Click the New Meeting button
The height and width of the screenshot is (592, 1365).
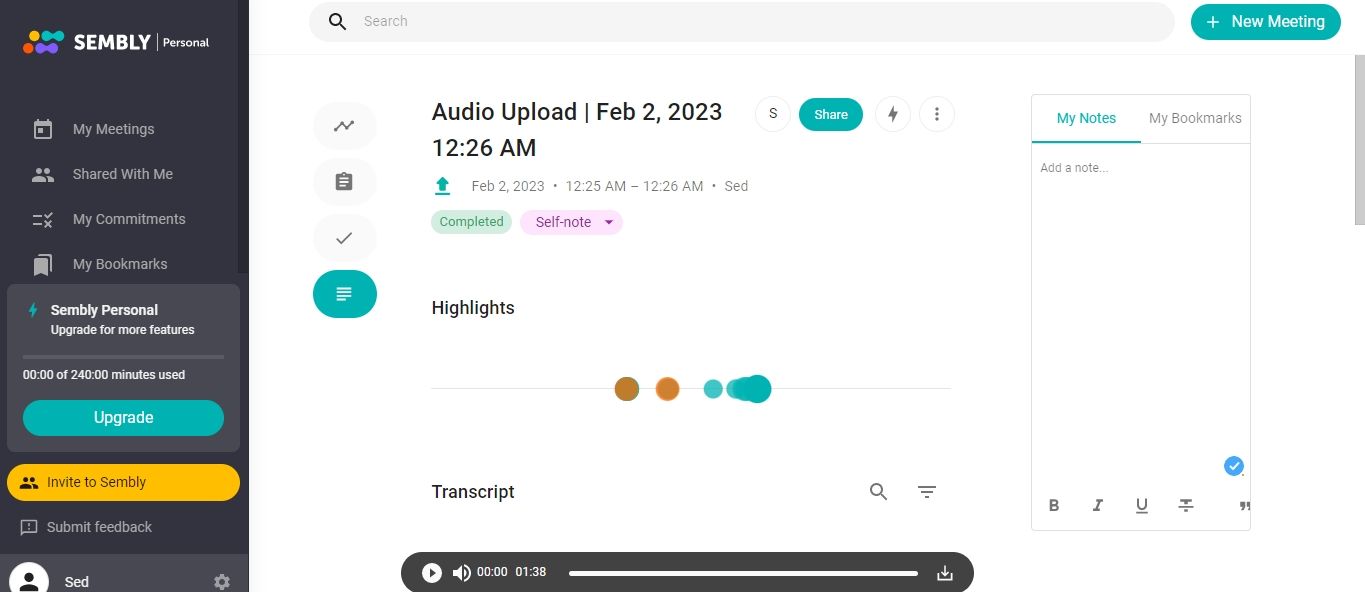pos(1265,22)
